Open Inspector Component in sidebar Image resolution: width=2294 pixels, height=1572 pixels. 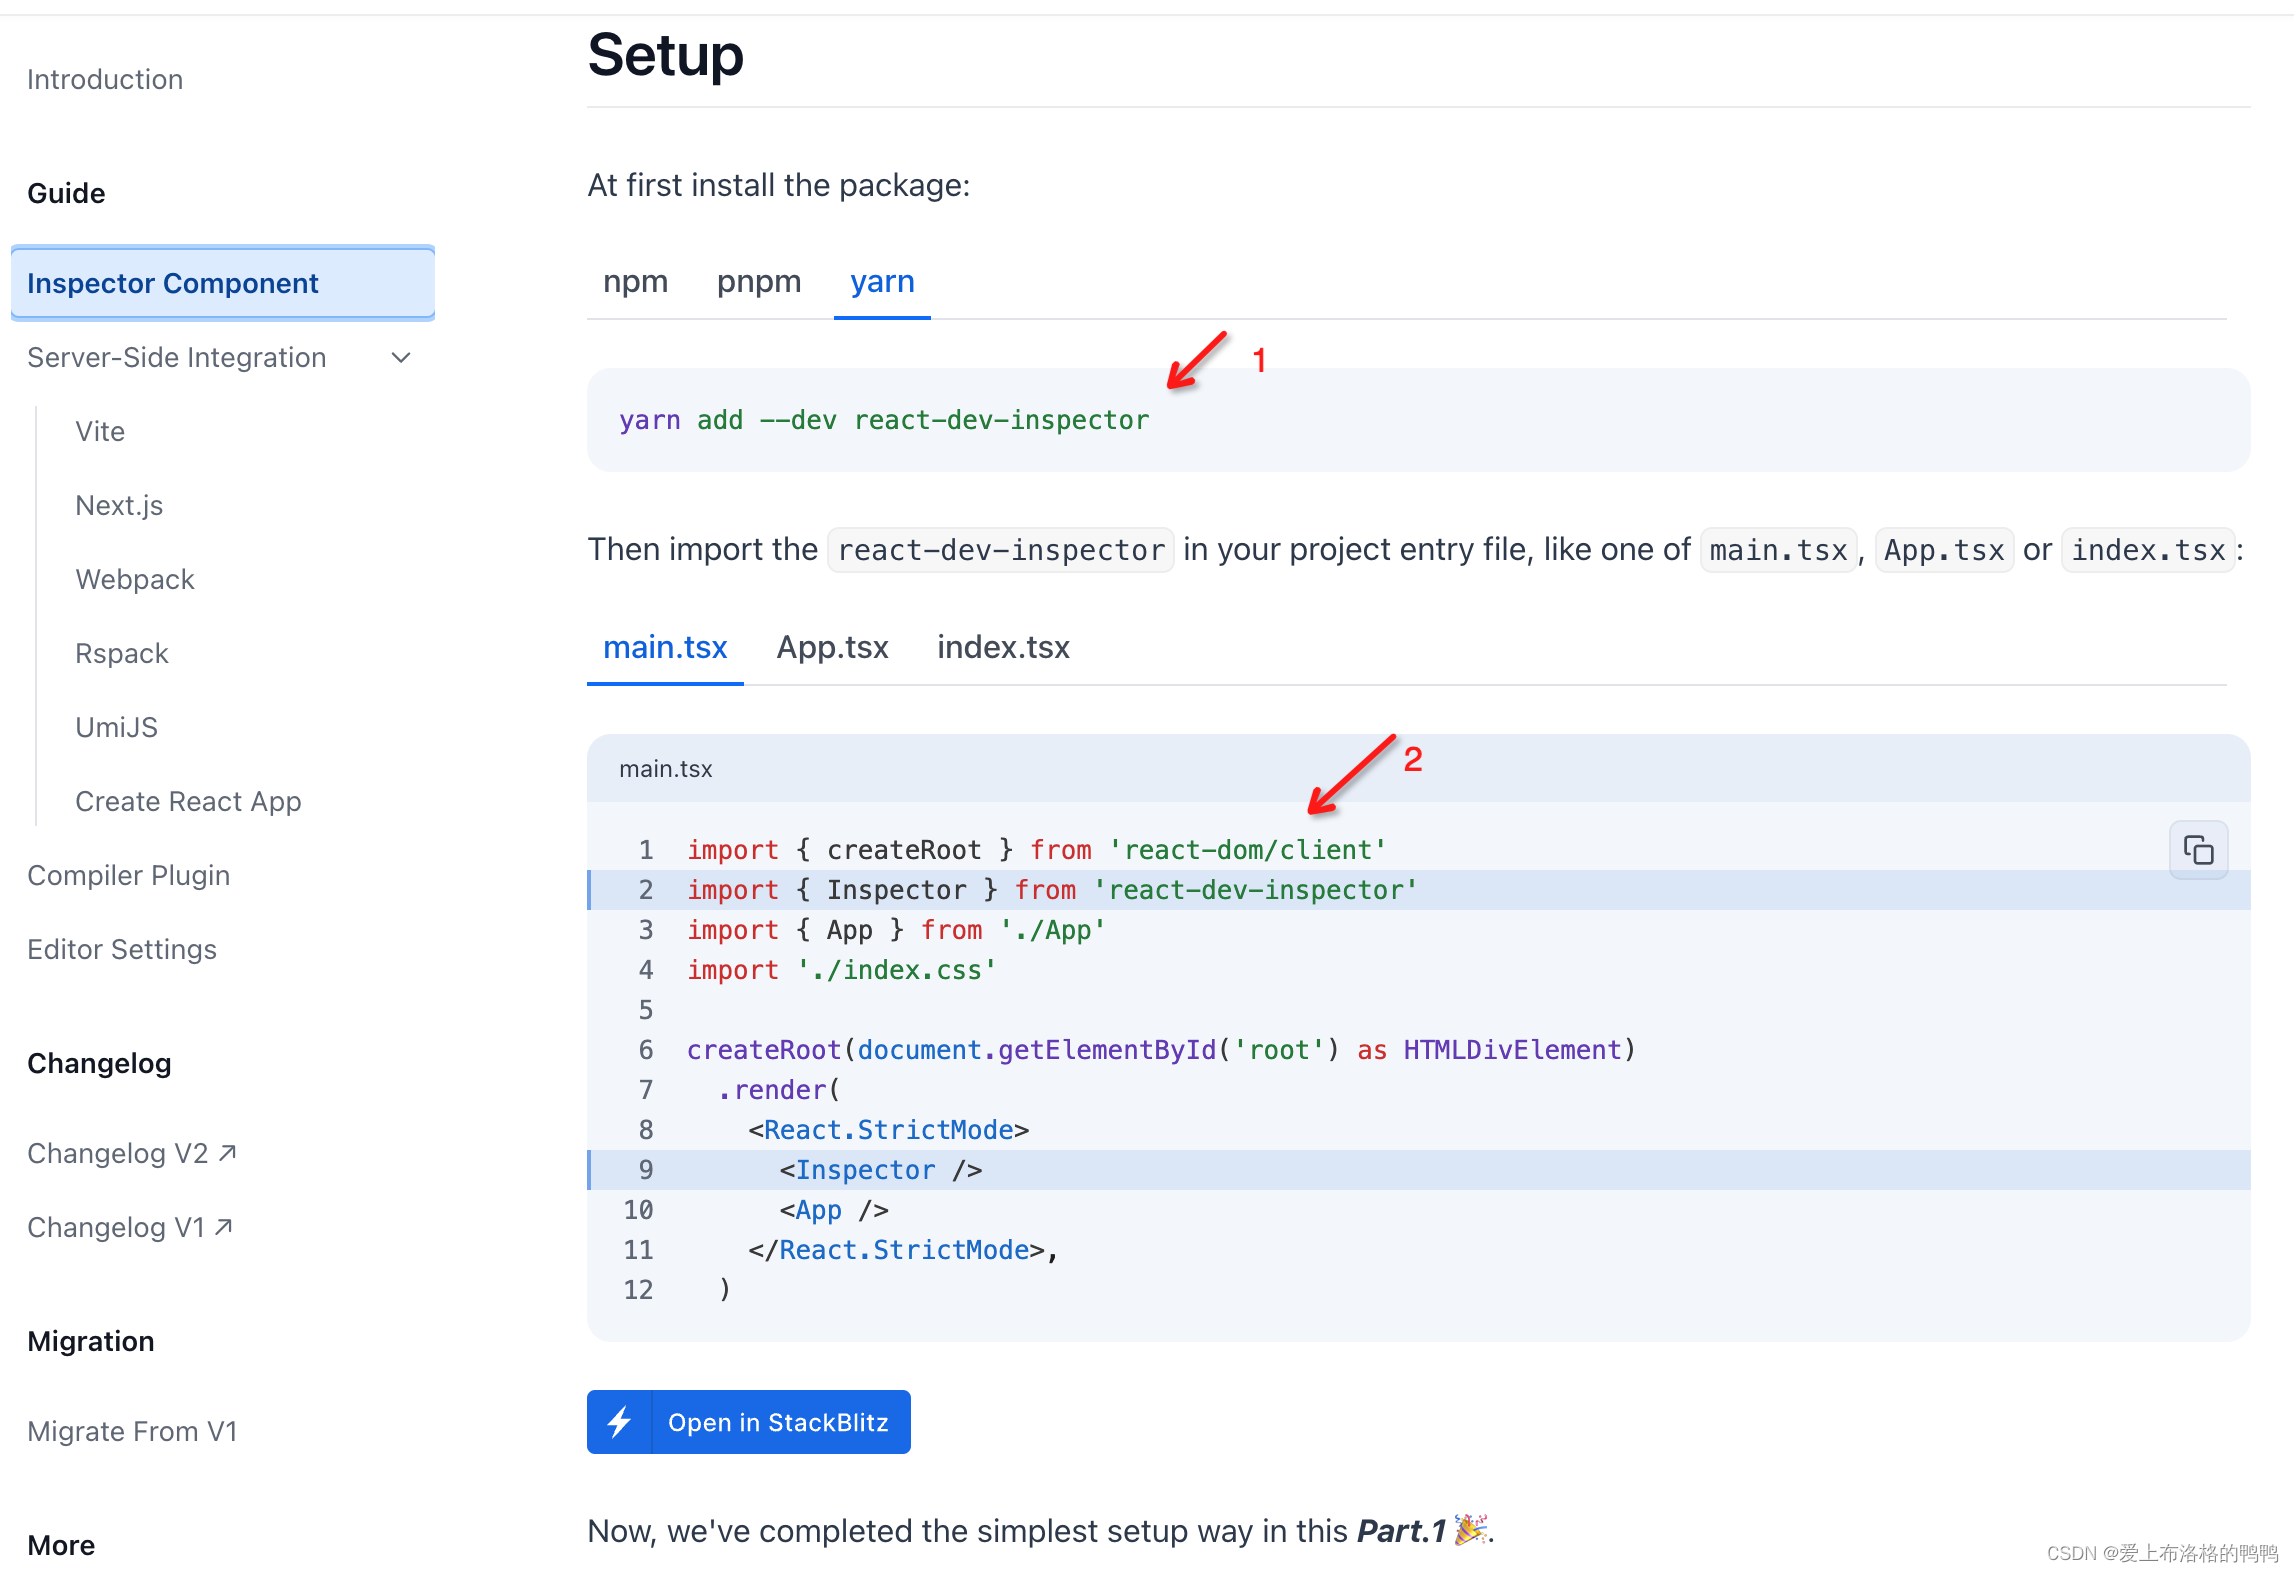coord(222,283)
